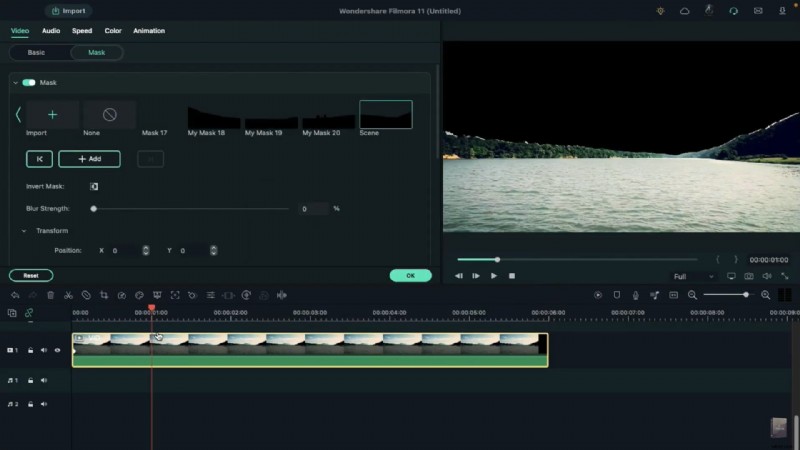Click the render preview icon in the timeline toolbar
This screenshot has width=800, height=450.
pos(598,295)
